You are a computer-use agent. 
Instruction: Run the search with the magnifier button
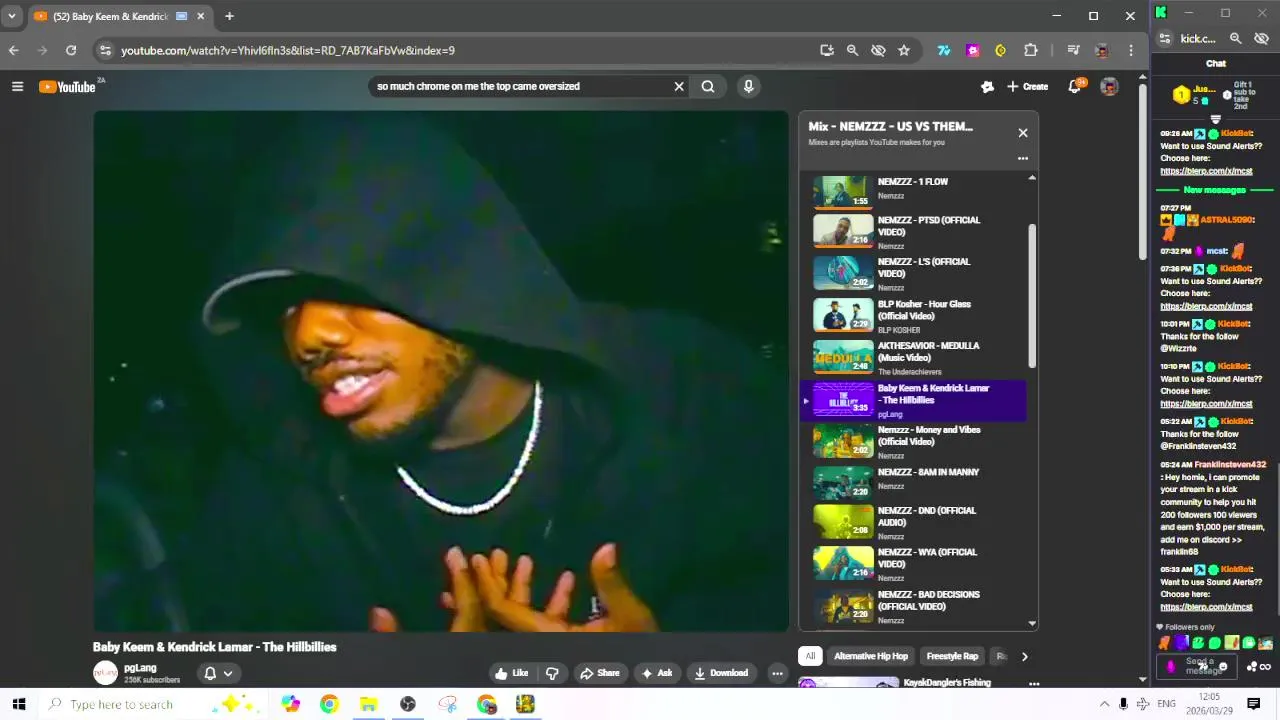tap(708, 86)
